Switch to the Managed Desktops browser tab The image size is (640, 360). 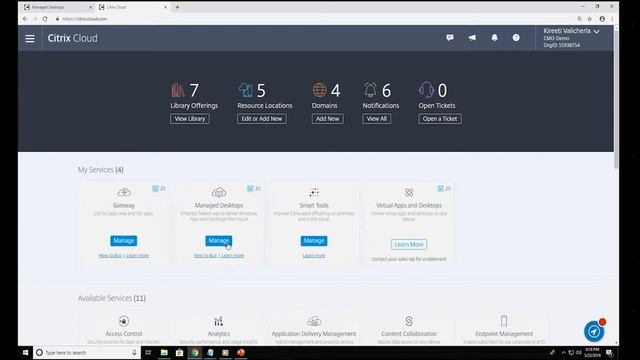click(57, 7)
